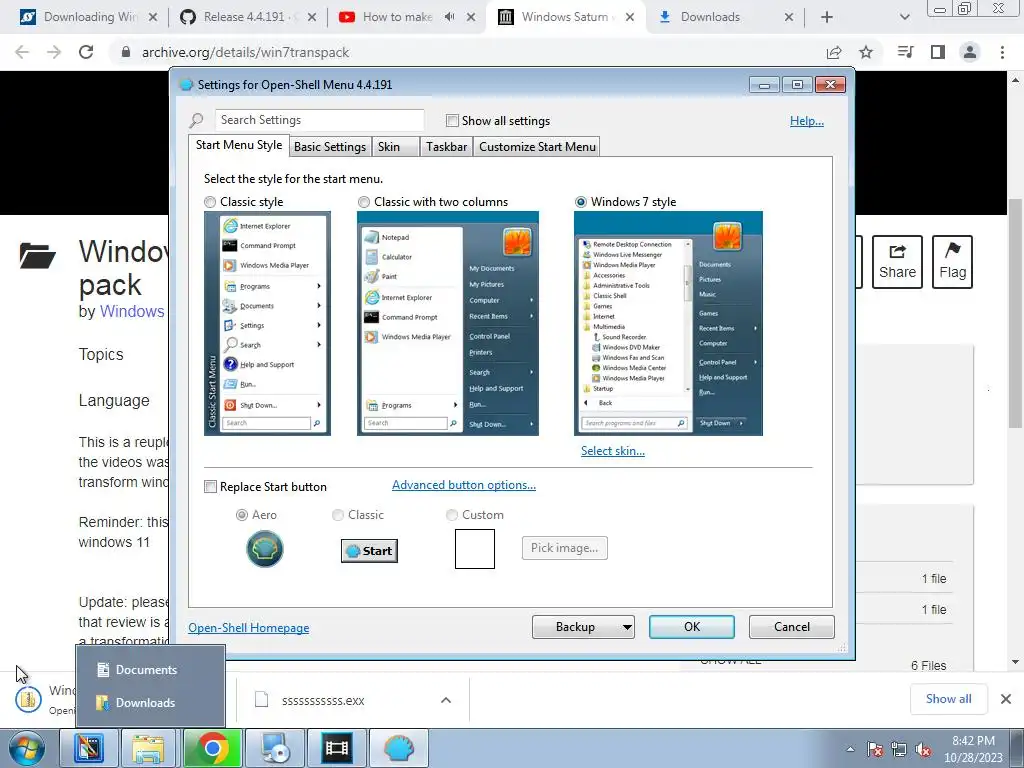Click Flag button on archive page

(952, 262)
